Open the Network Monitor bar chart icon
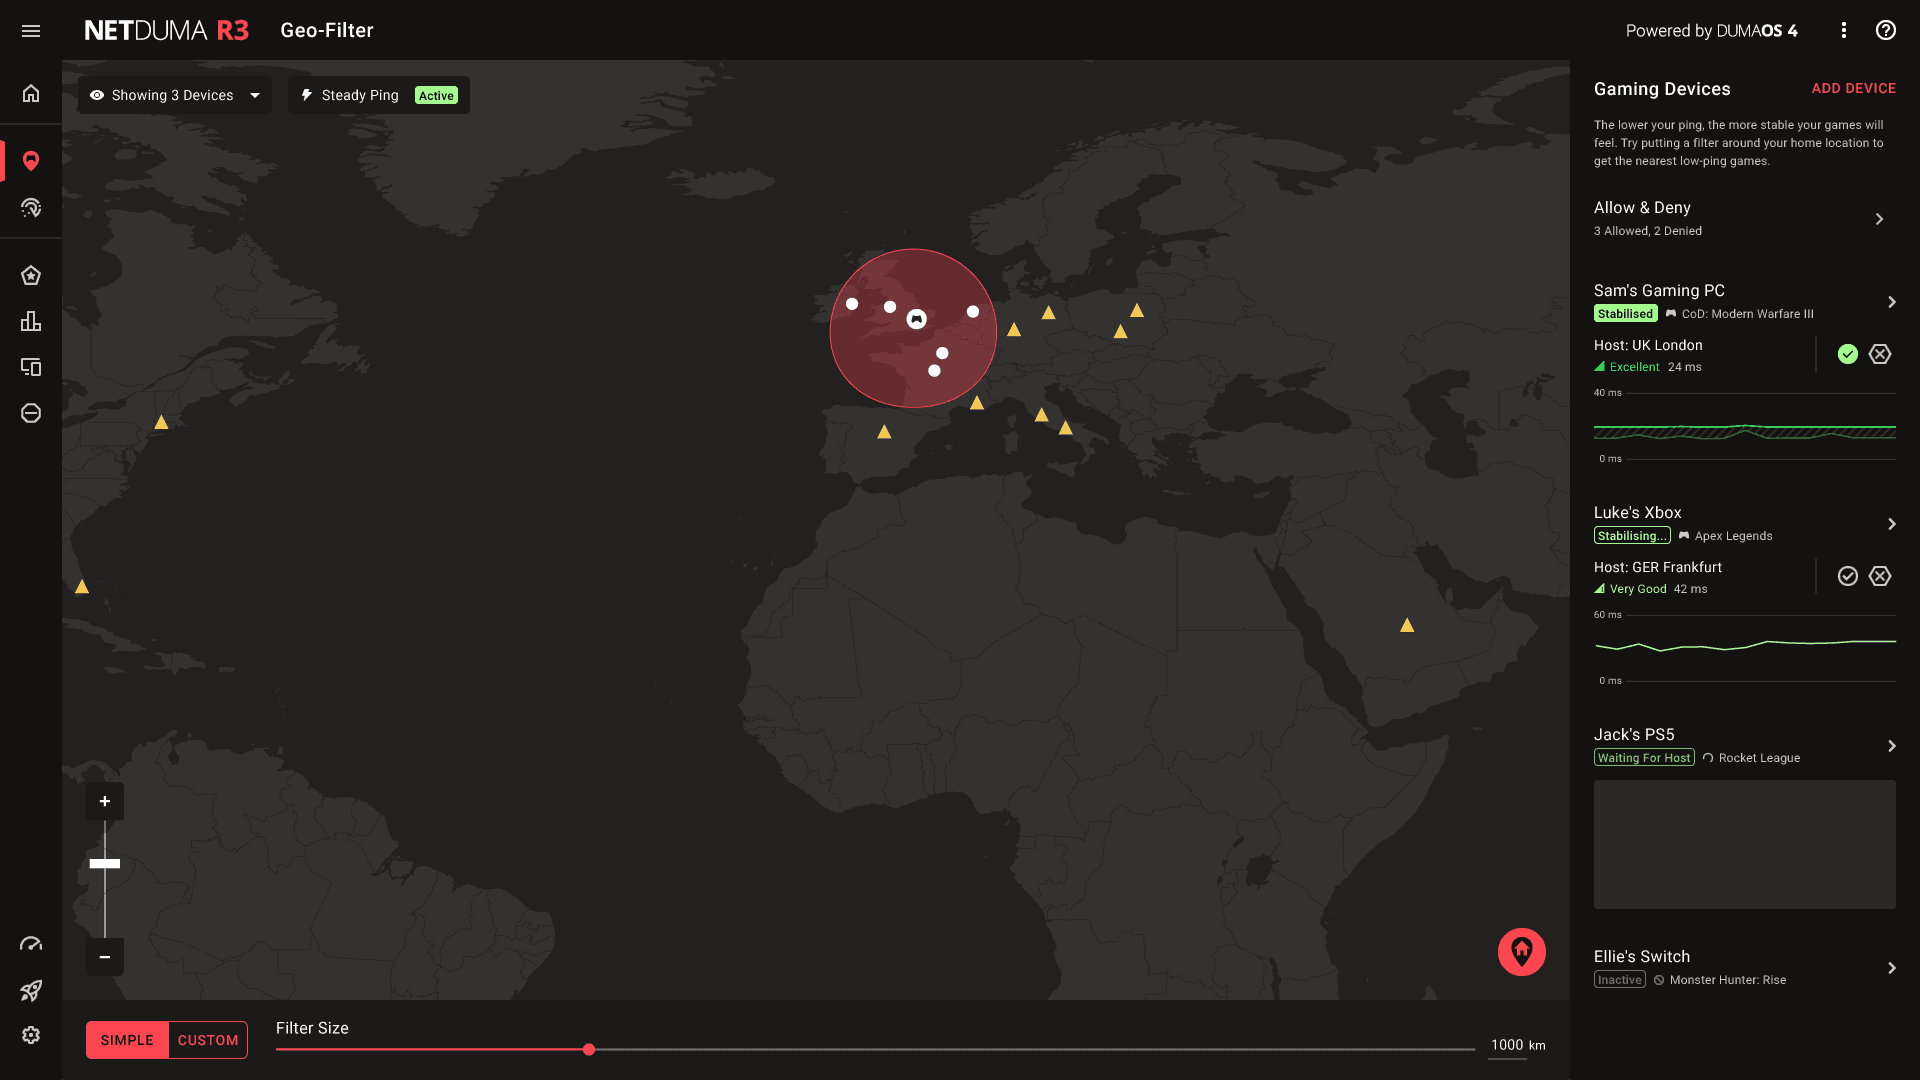Screen dimensions: 1920x1080 click(31, 321)
